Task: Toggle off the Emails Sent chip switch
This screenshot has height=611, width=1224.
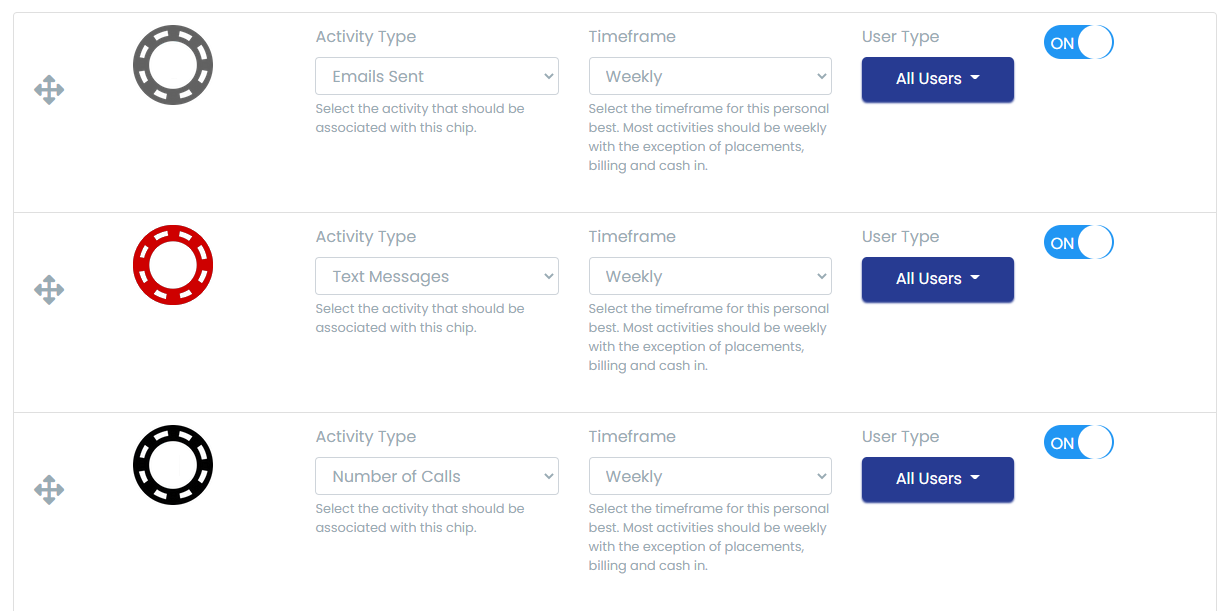Action: click(x=1078, y=43)
